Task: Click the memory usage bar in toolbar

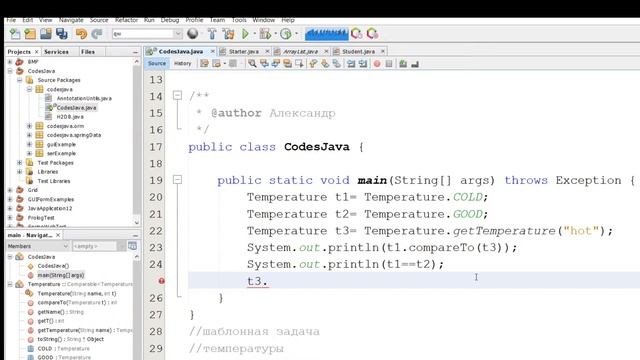Action: coord(327,34)
